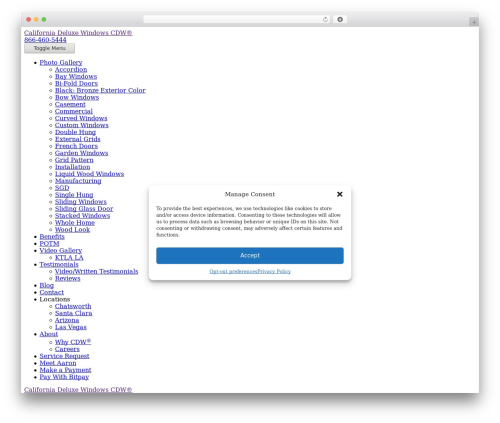Open the POTM menu item

49,244
